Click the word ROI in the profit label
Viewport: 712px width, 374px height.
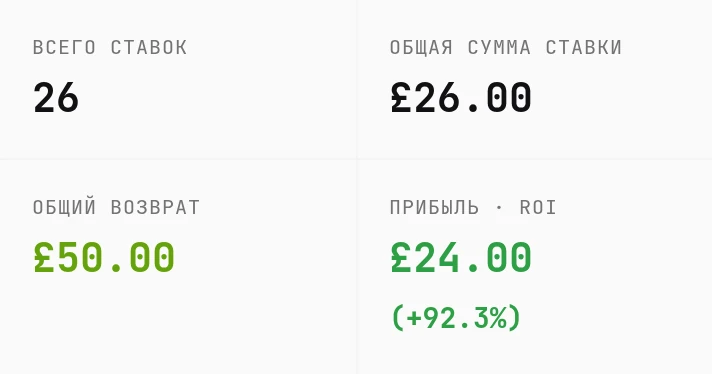(538, 208)
